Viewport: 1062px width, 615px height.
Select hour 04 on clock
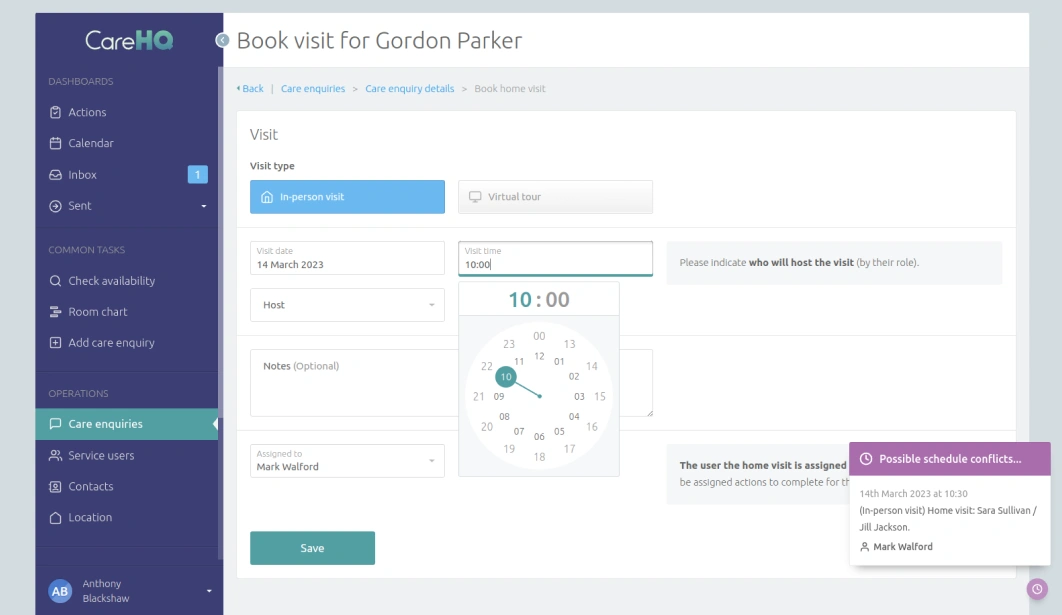pos(574,417)
